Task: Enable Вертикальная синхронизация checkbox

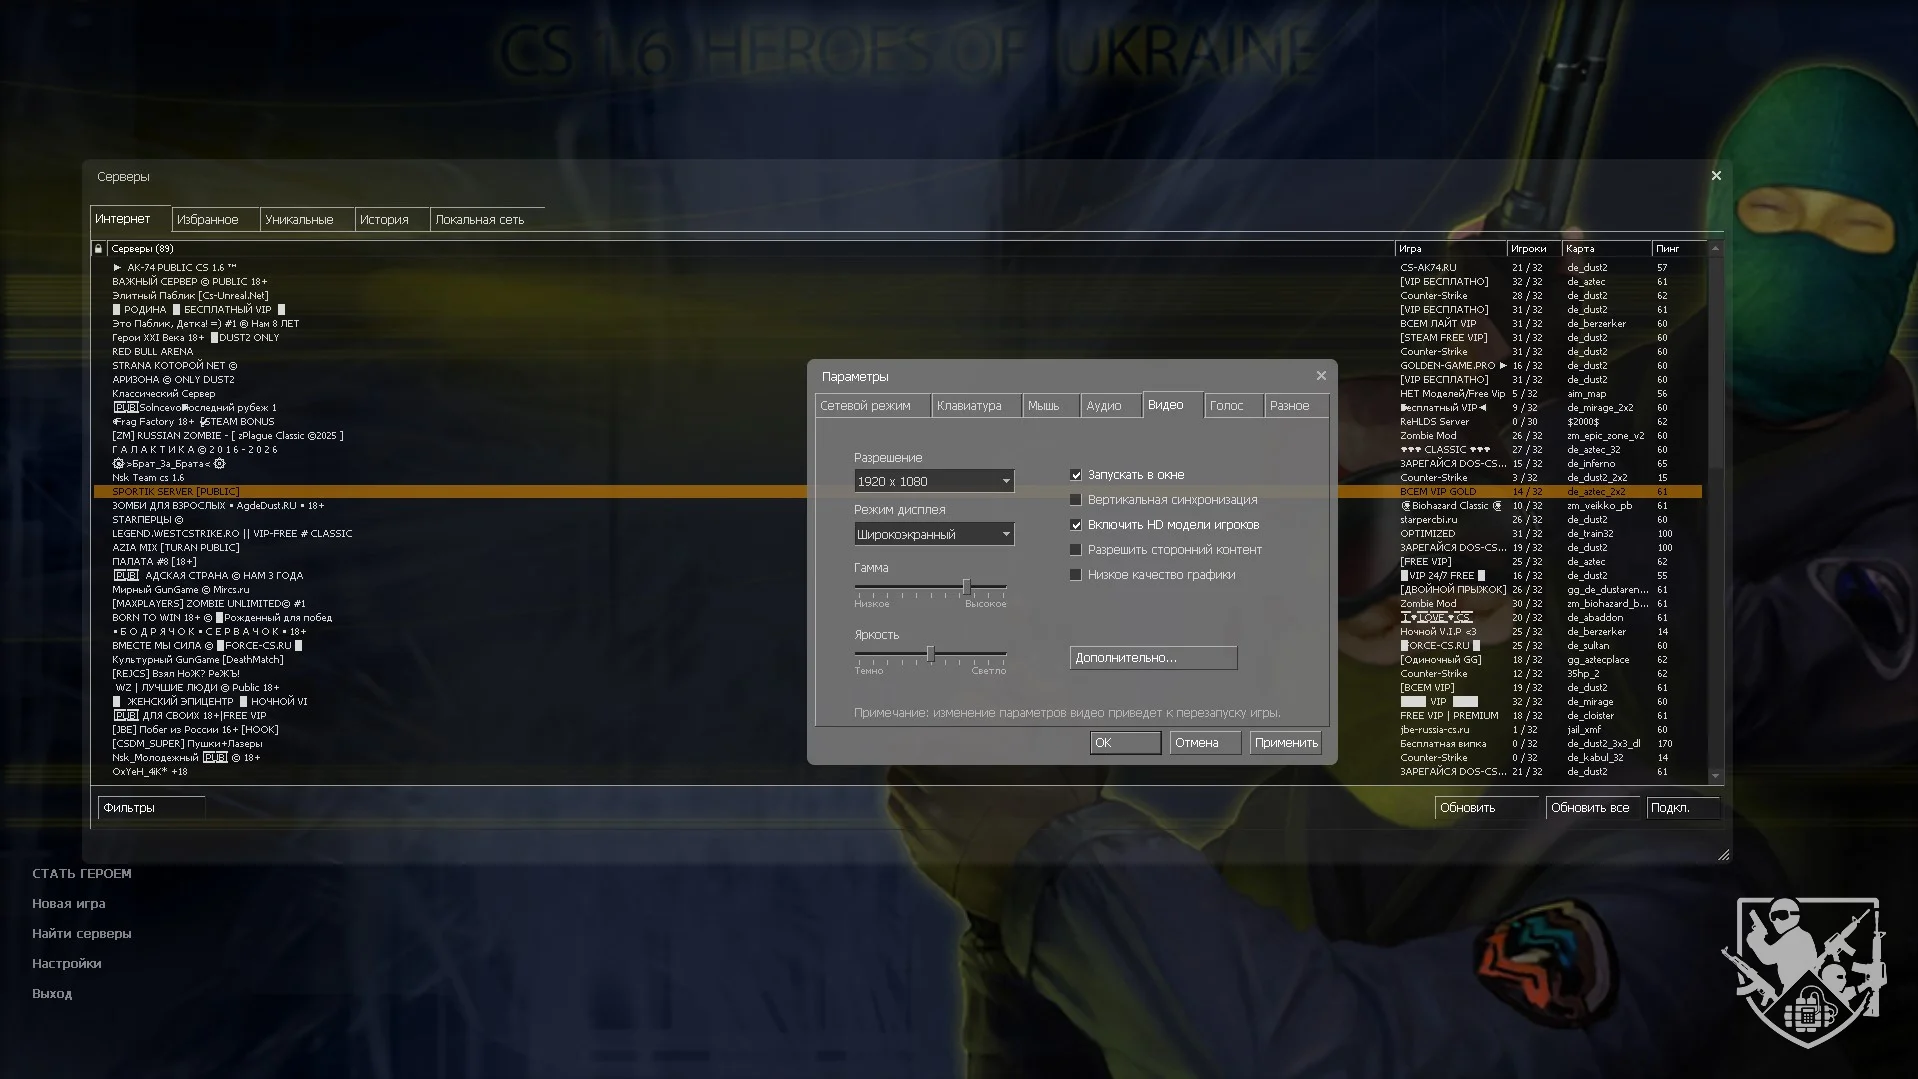Action: point(1076,500)
